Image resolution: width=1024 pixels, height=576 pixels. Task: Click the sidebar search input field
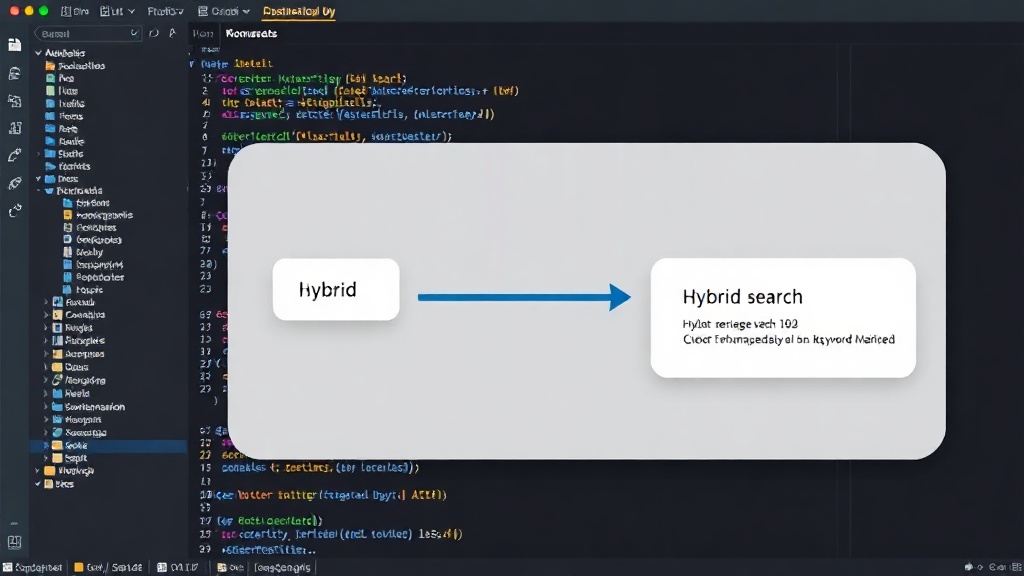tap(88, 33)
